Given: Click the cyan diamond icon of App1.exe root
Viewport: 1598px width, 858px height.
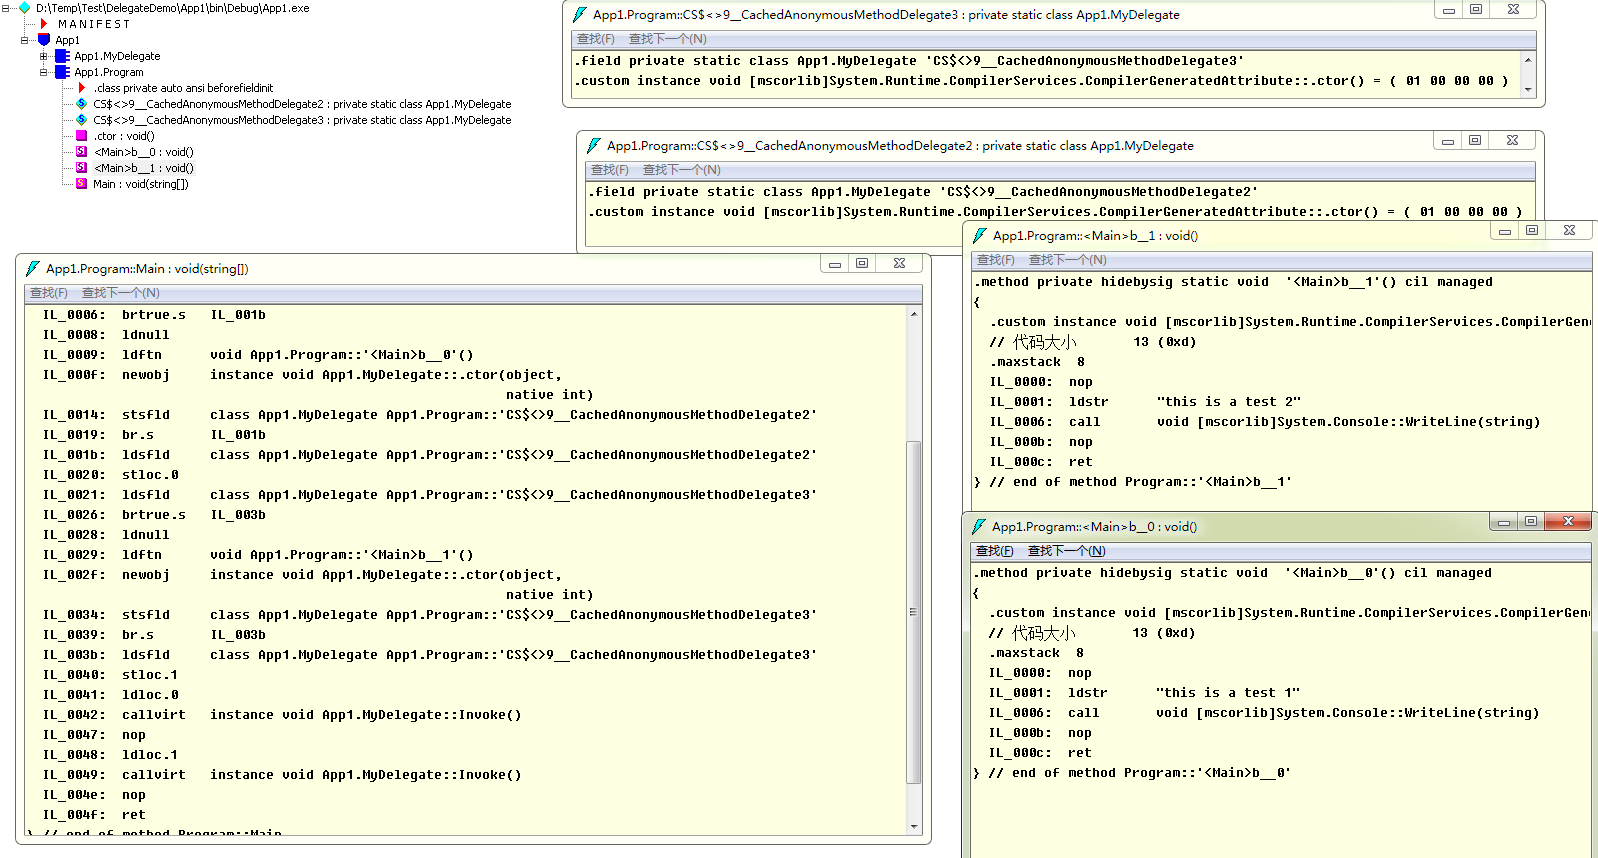Looking at the screenshot, I should [x=25, y=7].
